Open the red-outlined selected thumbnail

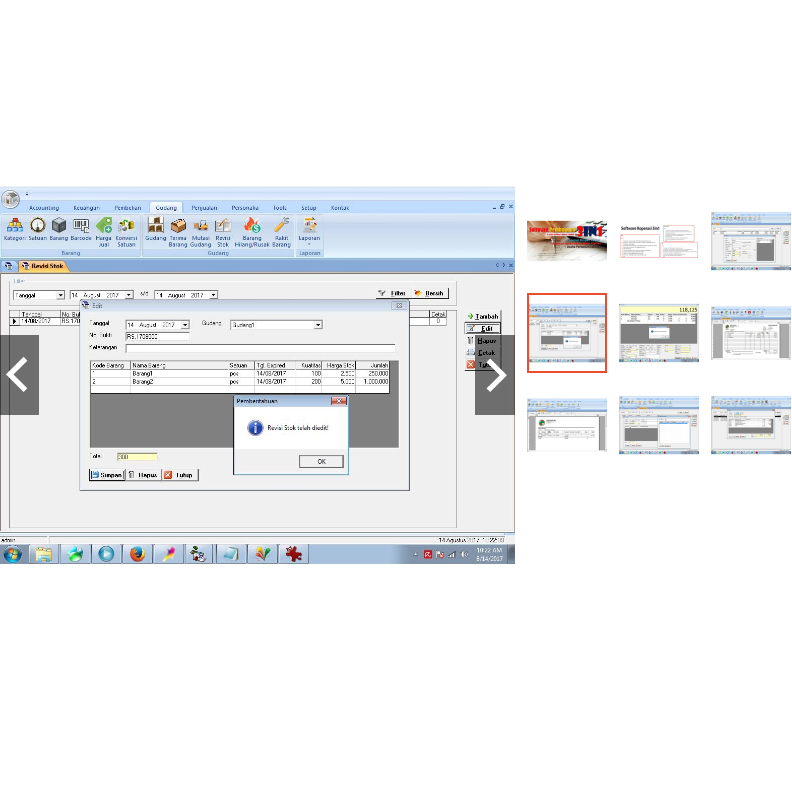[x=567, y=333]
